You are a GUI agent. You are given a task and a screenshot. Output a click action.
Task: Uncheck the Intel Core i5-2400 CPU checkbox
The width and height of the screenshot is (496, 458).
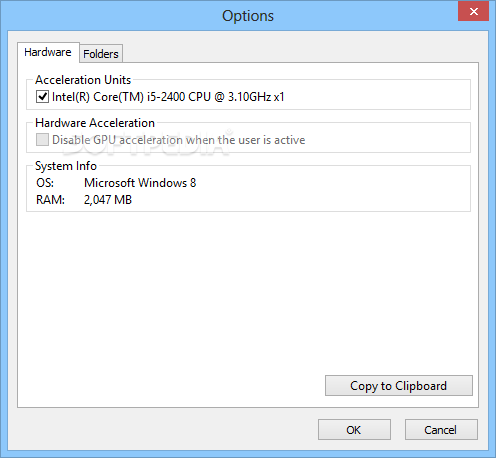pyautogui.click(x=42, y=97)
